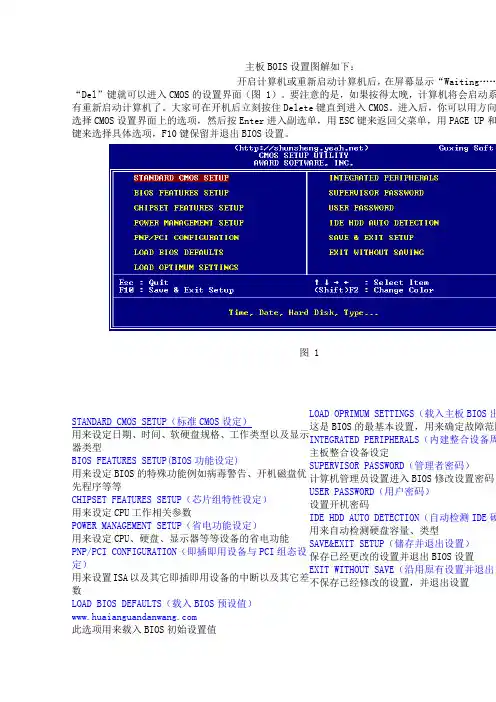Click SAVE&EXIT SETUP heading

[x=390, y=544]
